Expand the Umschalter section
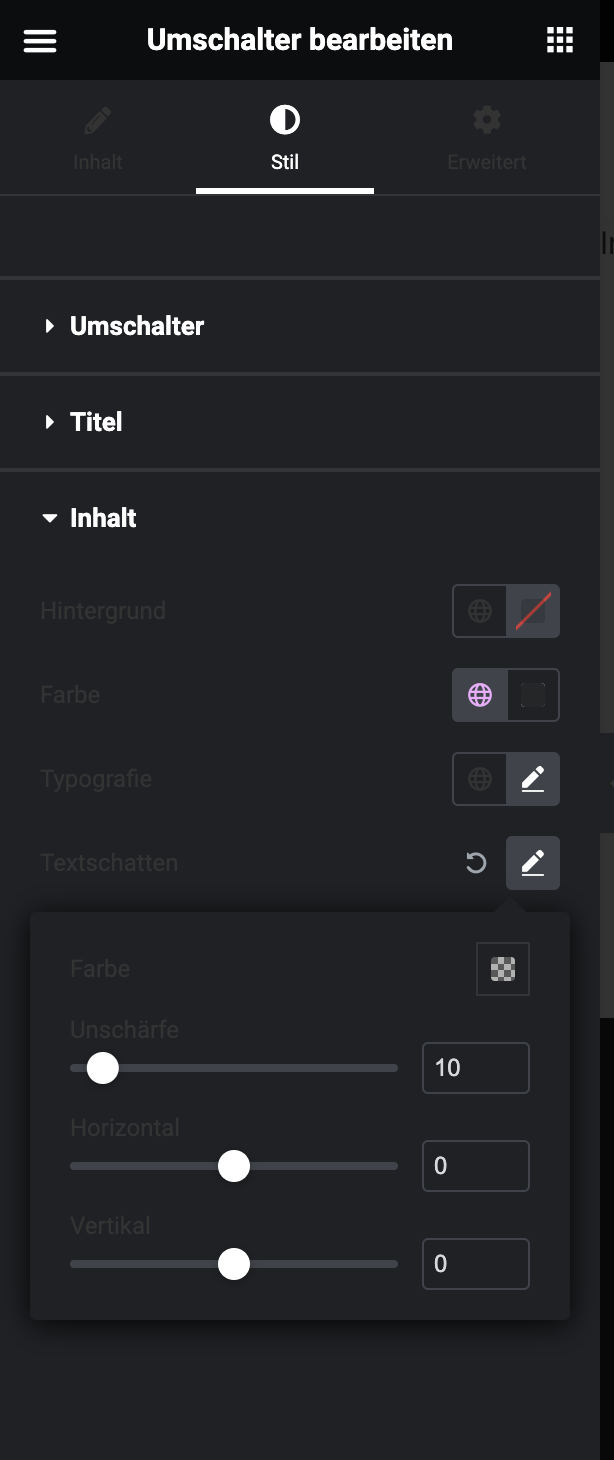The image size is (614, 1460). [x=137, y=326]
